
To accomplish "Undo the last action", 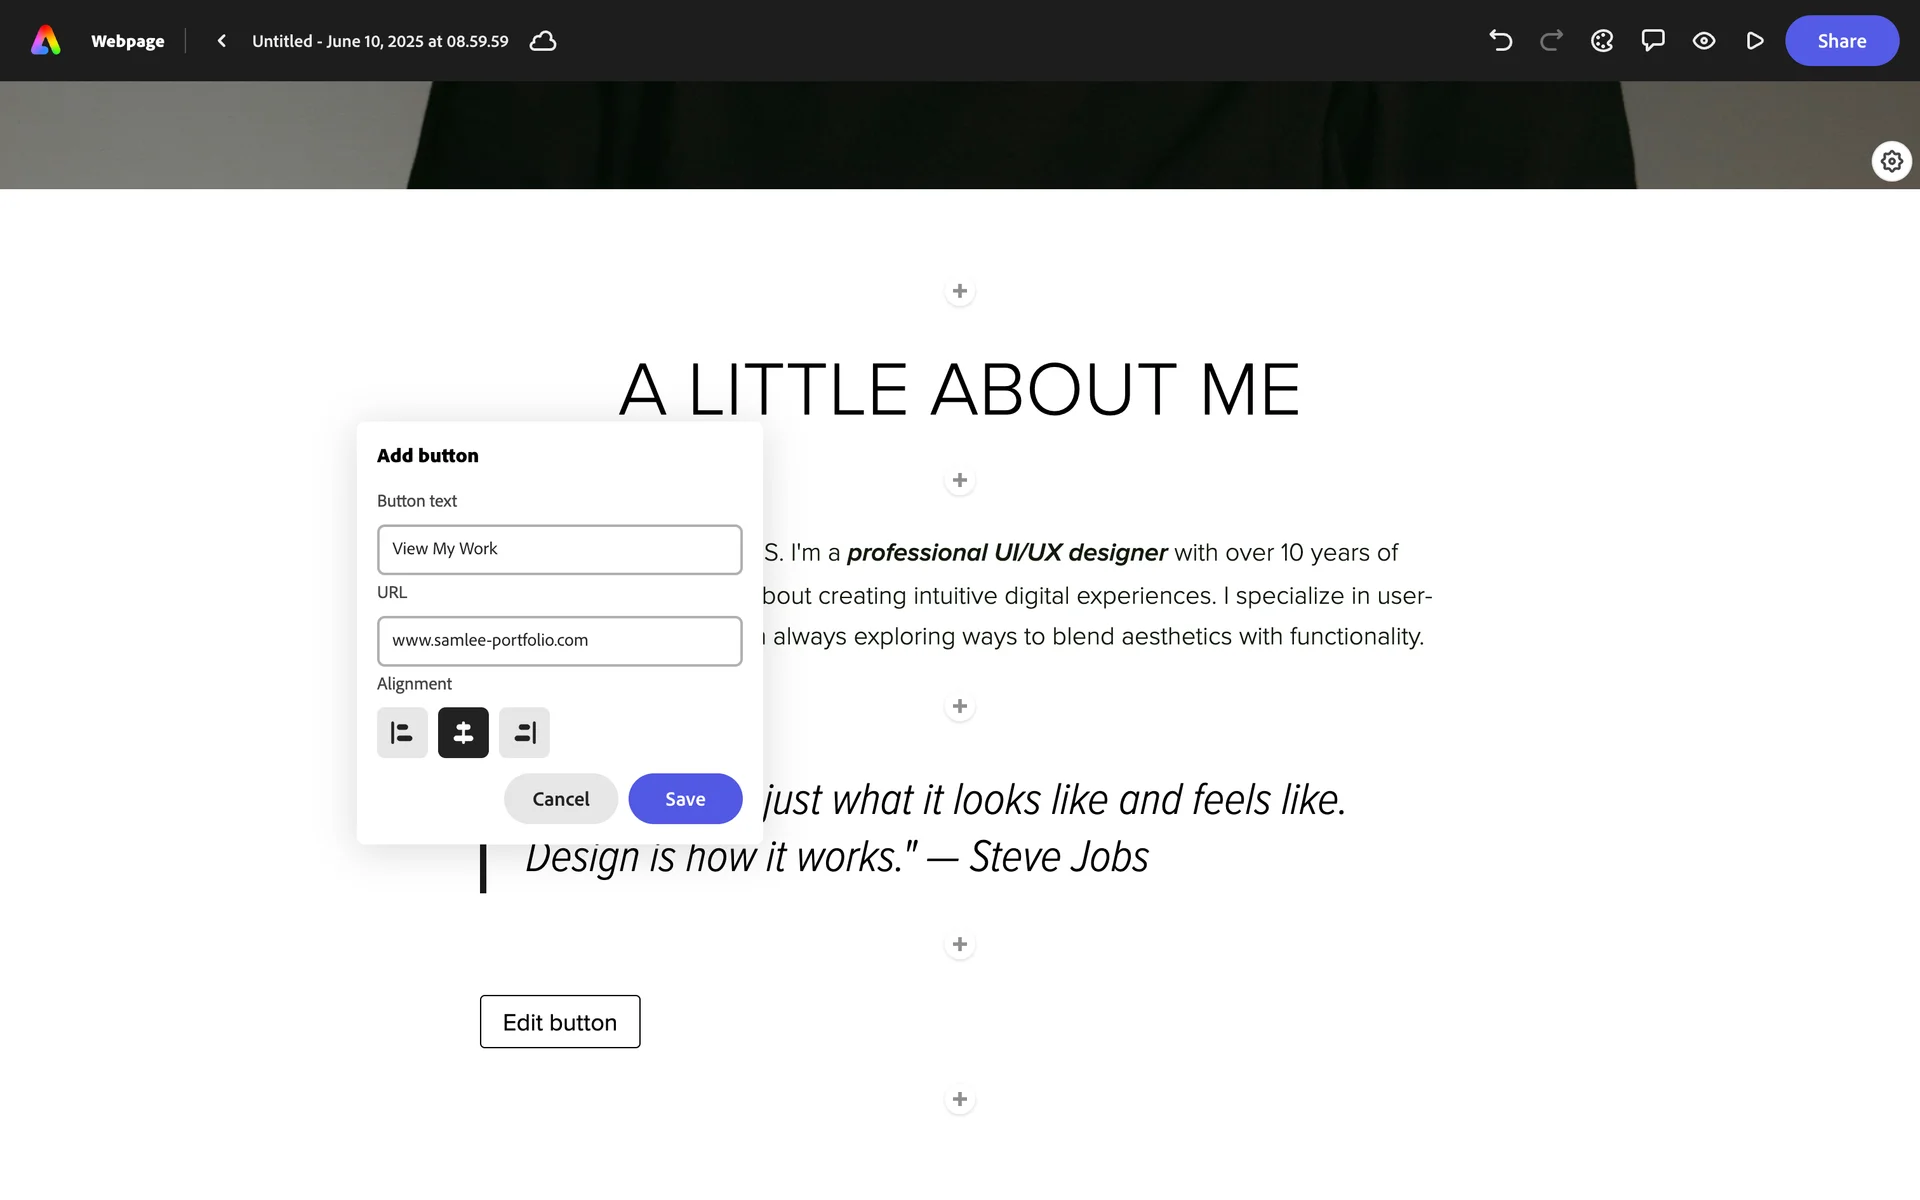I will (1500, 41).
